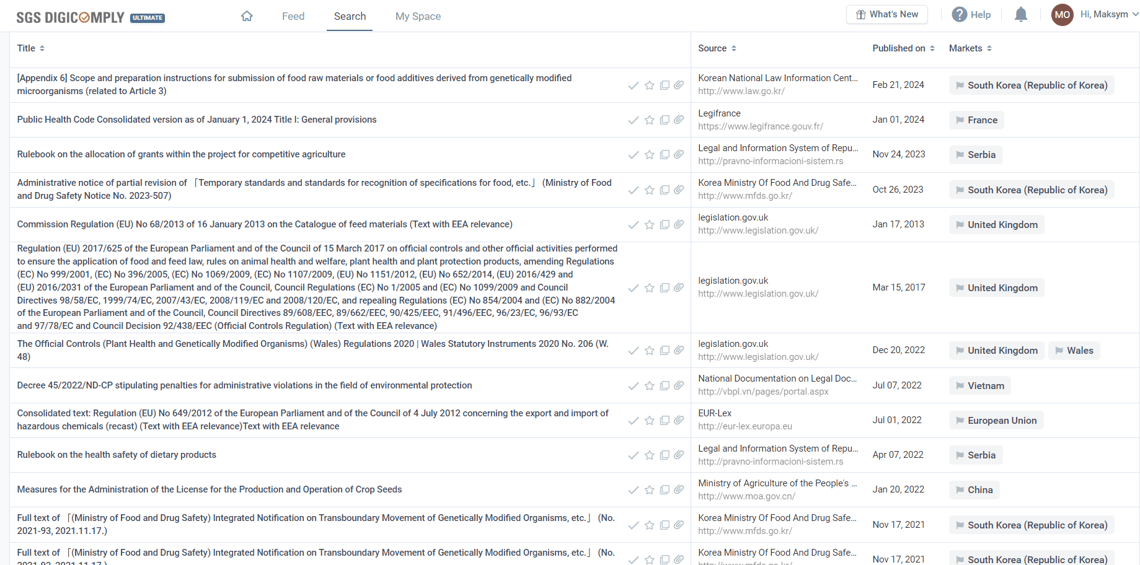The height and width of the screenshot is (565, 1140).
Task: Select the European Union market tag
Action: pyautogui.click(x=997, y=420)
